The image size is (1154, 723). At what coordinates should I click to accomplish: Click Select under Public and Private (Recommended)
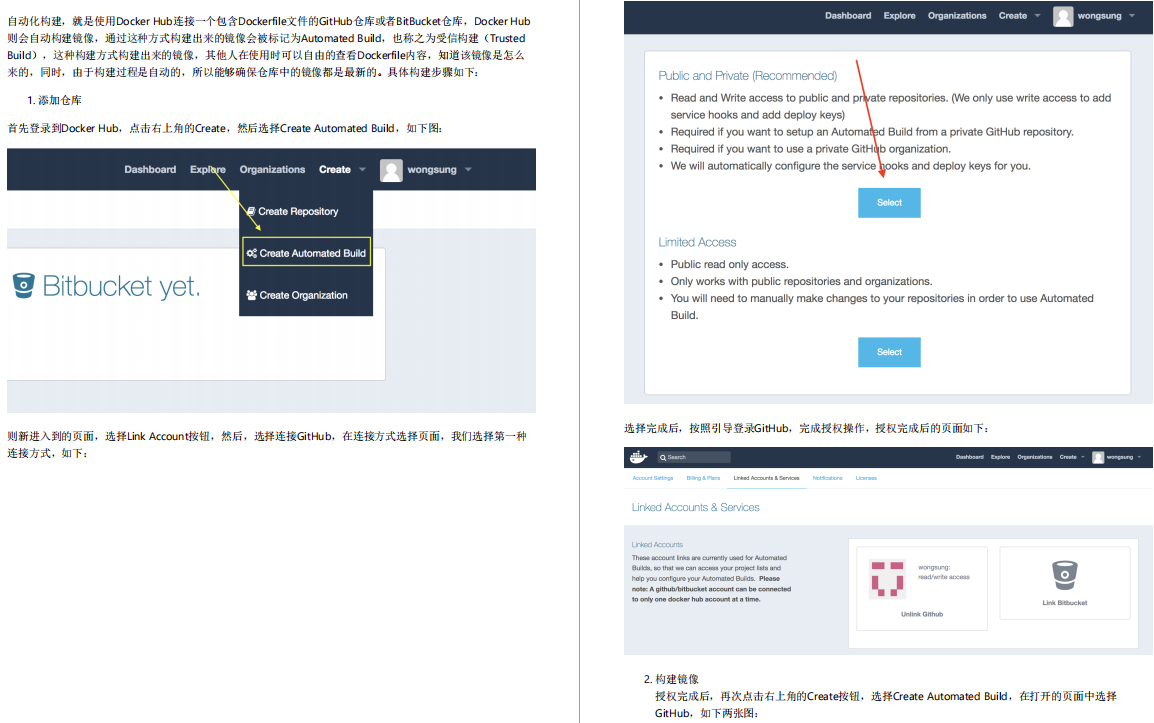[889, 202]
